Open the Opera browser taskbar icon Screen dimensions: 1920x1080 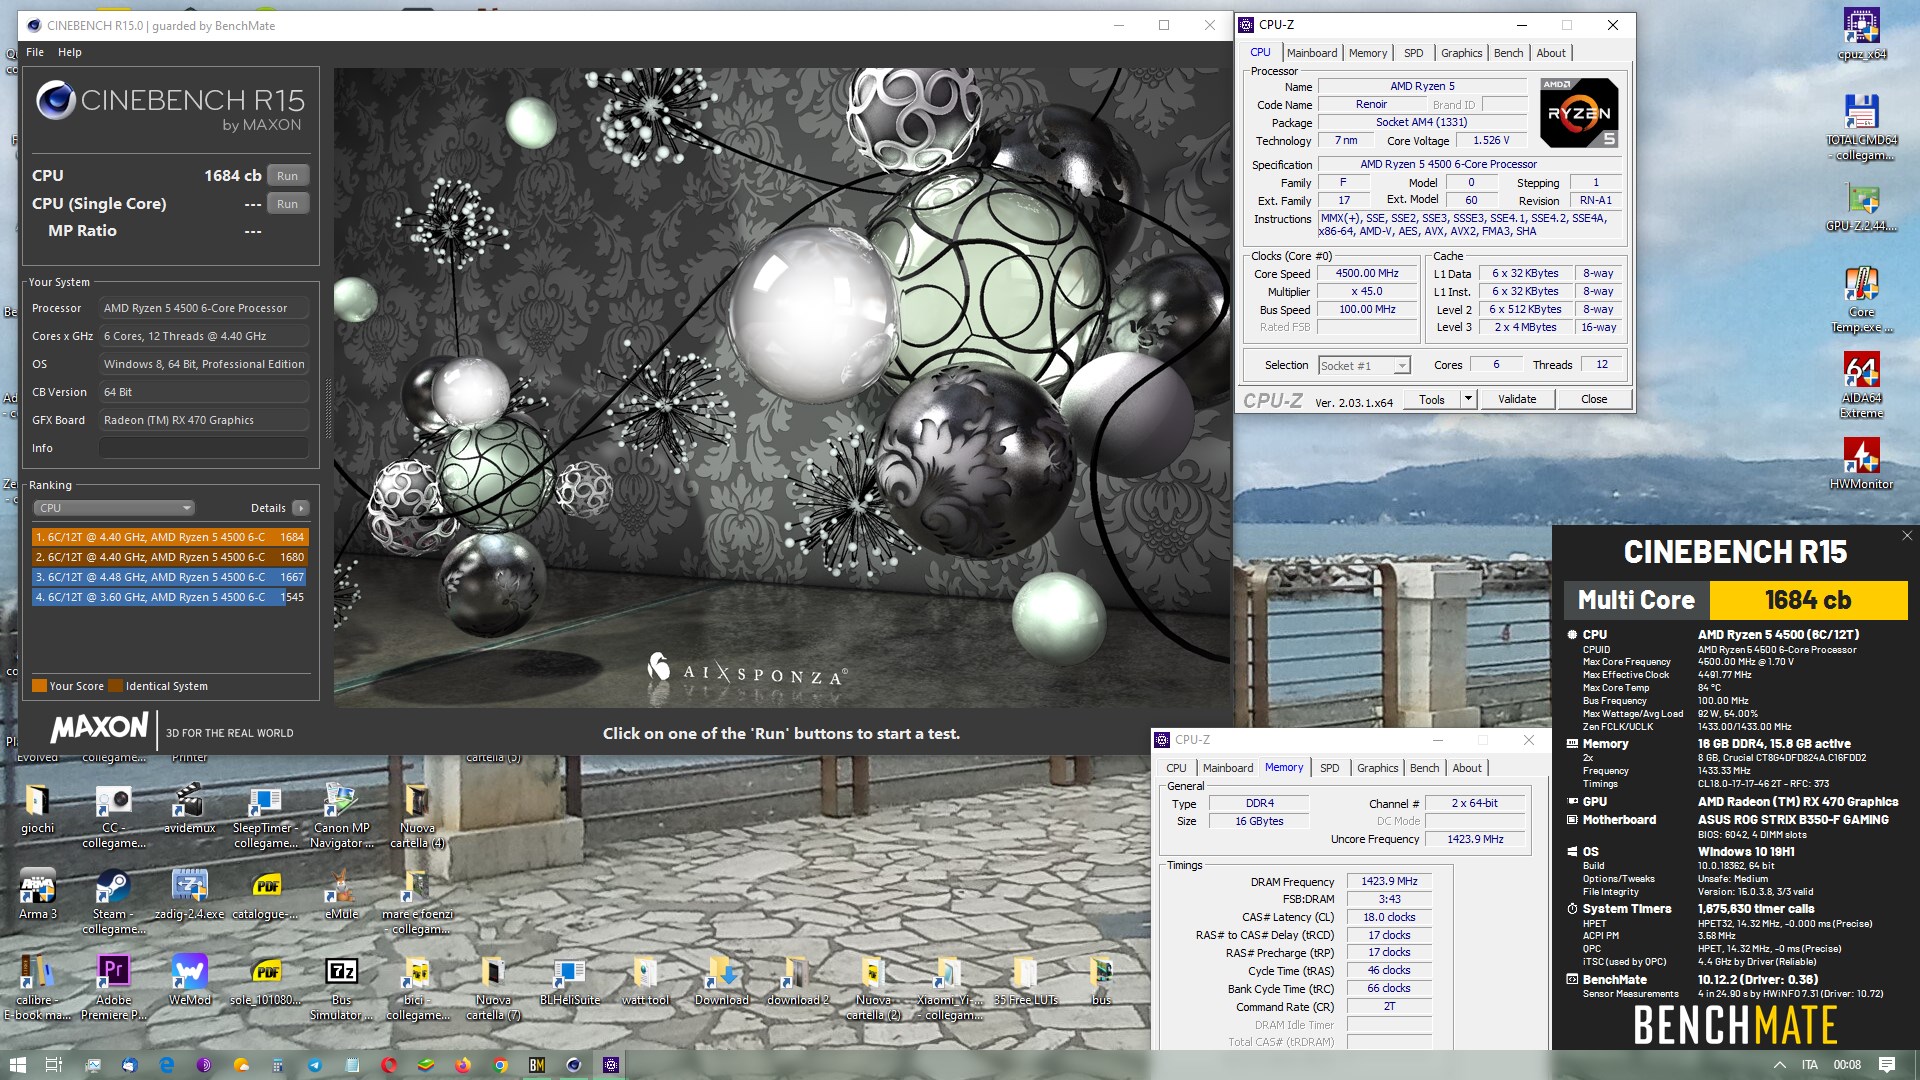[389, 1065]
